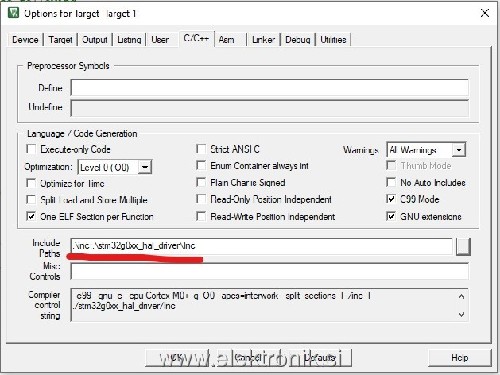Uncheck One ELF Section per Function
This screenshot has width=500, height=375.
31,216
